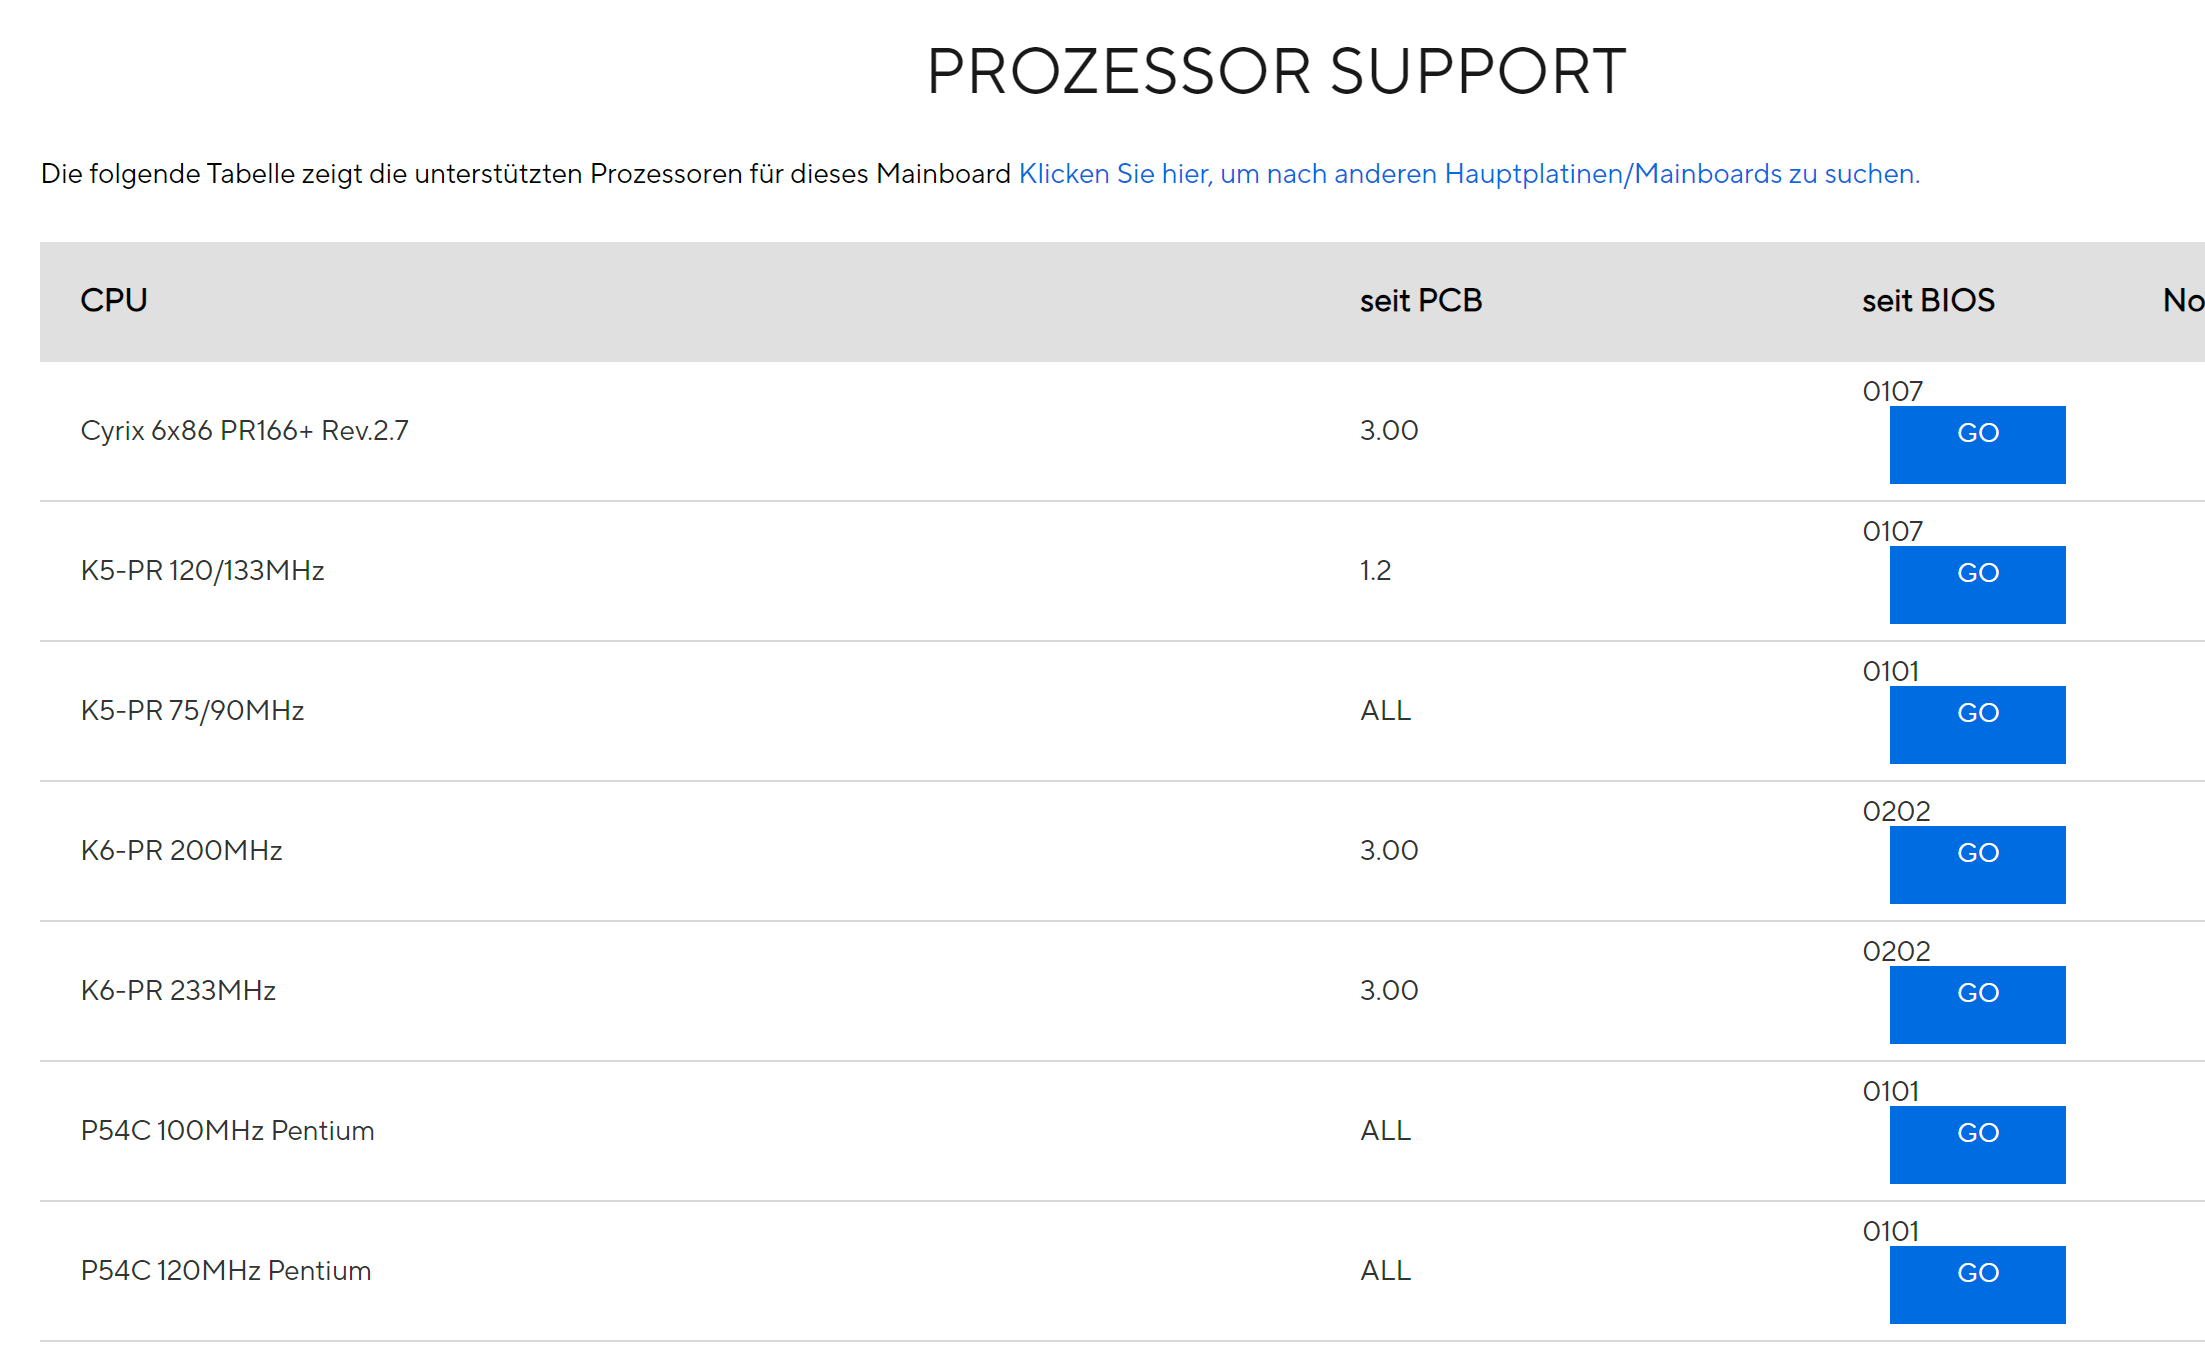Click PCB value 1.2 in K5-PR 120/133MHz row

[x=1375, y=570]
